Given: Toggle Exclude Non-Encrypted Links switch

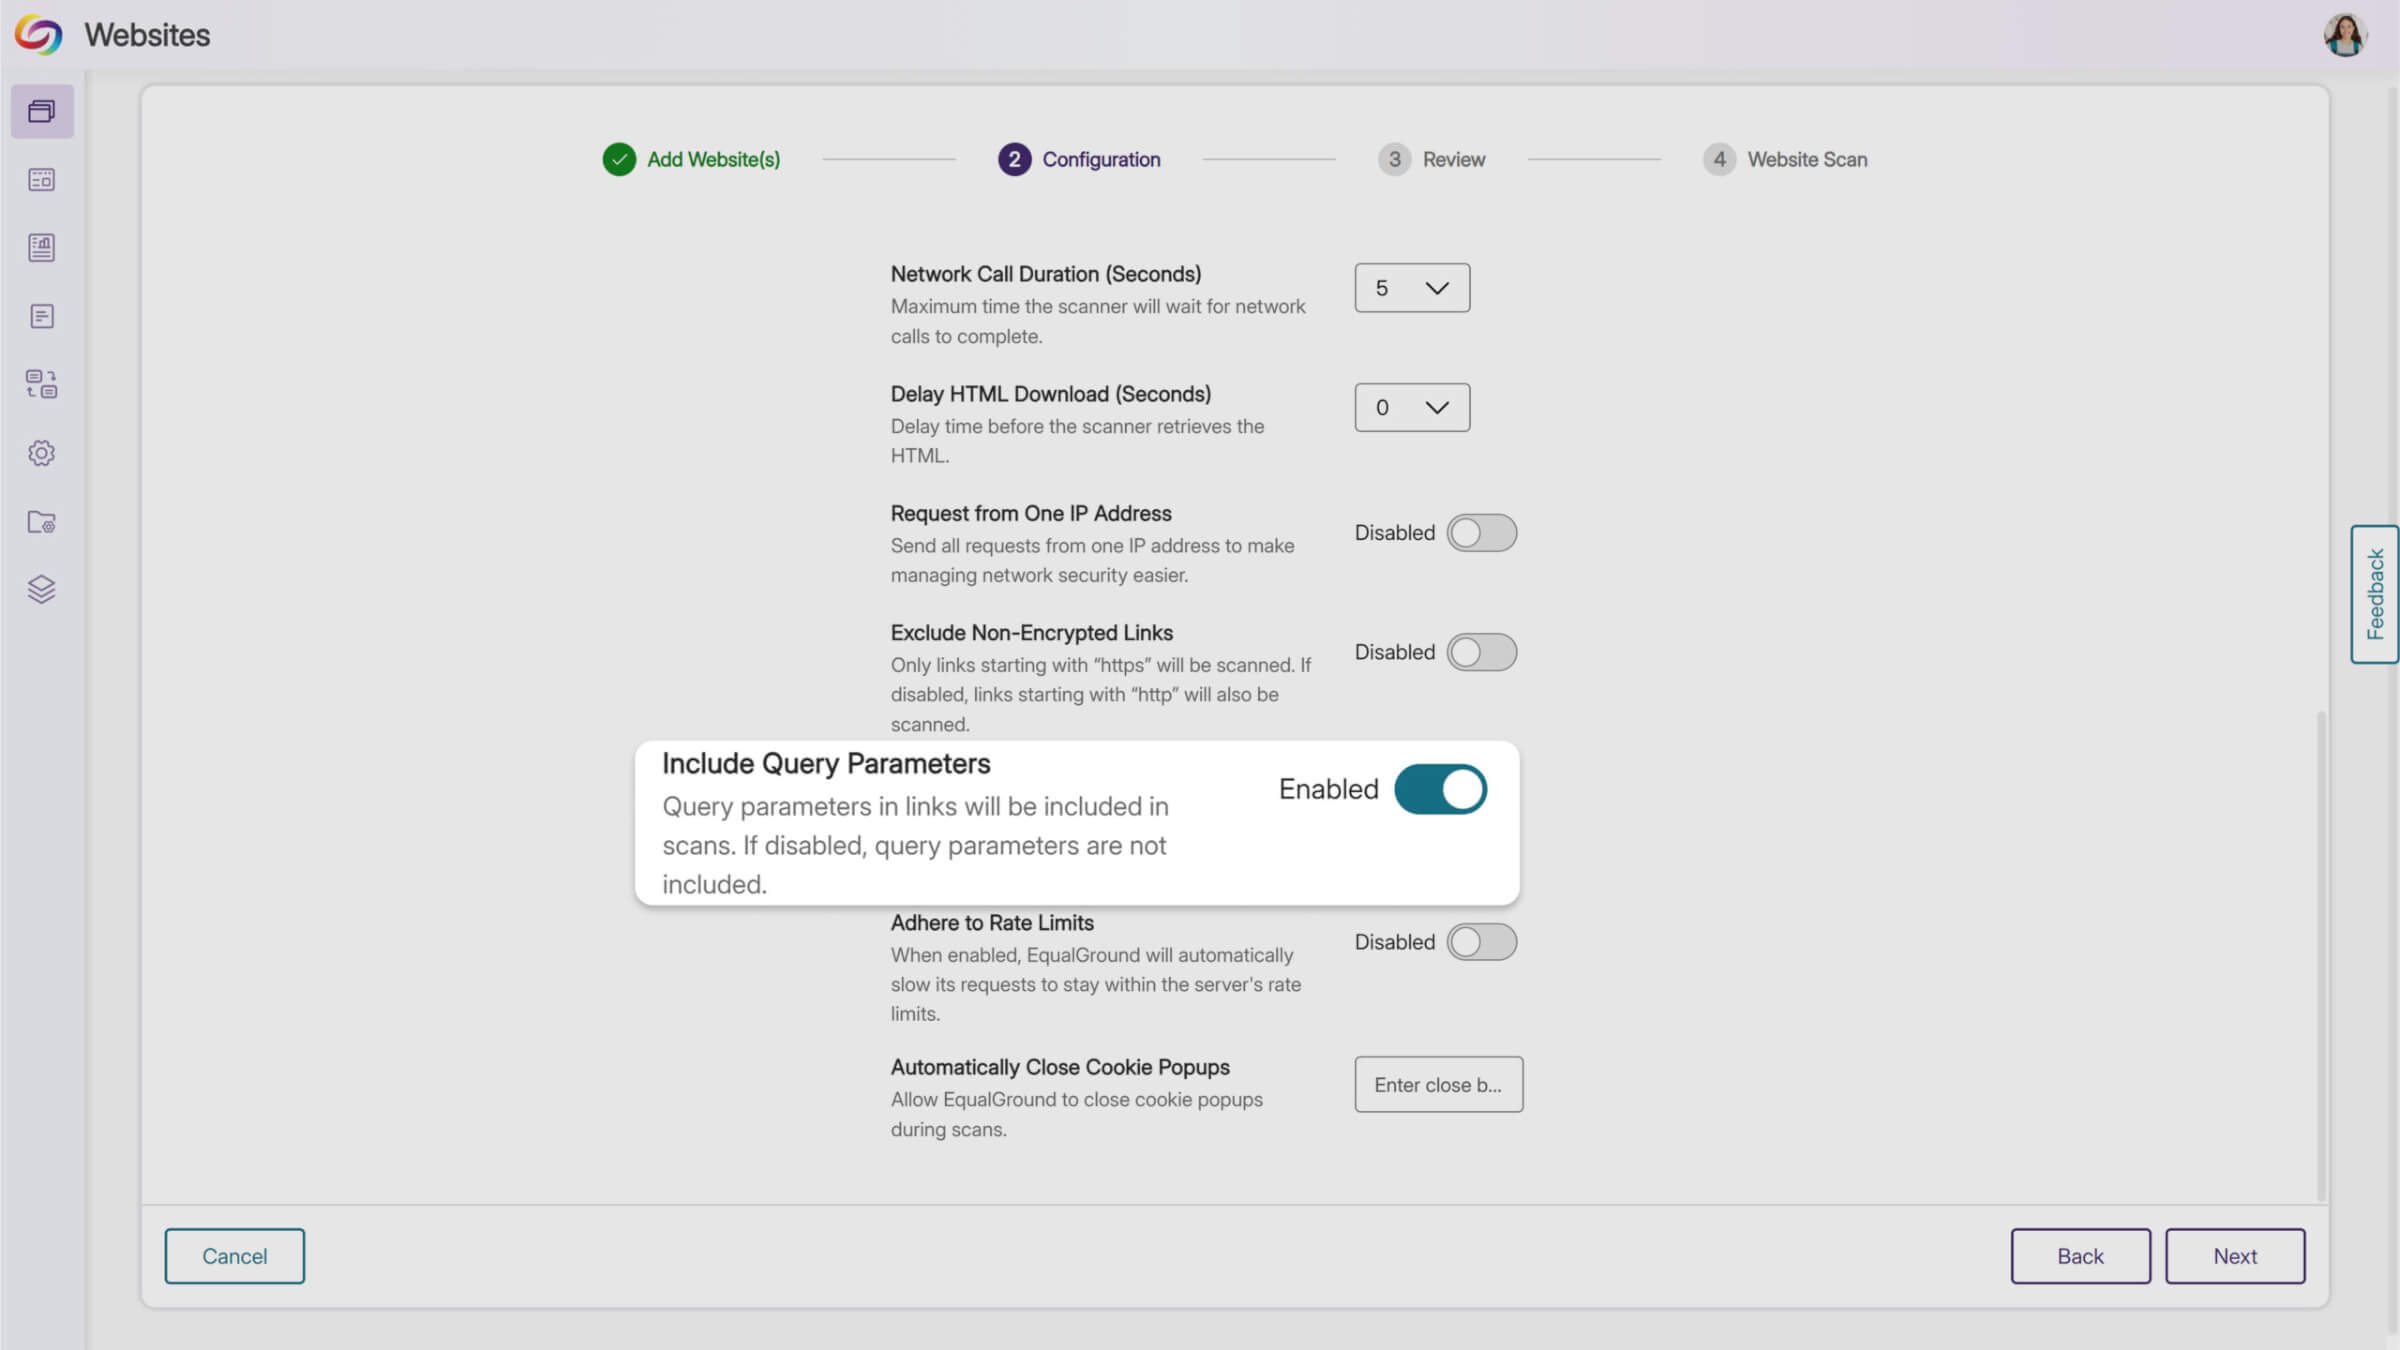Looking at the screenshot, I should (x=1481, y=652).
